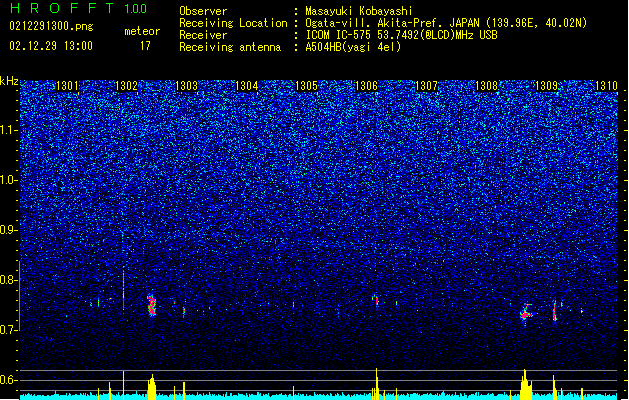629x400 pixels.
Task: Click the timestamp 02.12.29 13:00
Action: 51,46
